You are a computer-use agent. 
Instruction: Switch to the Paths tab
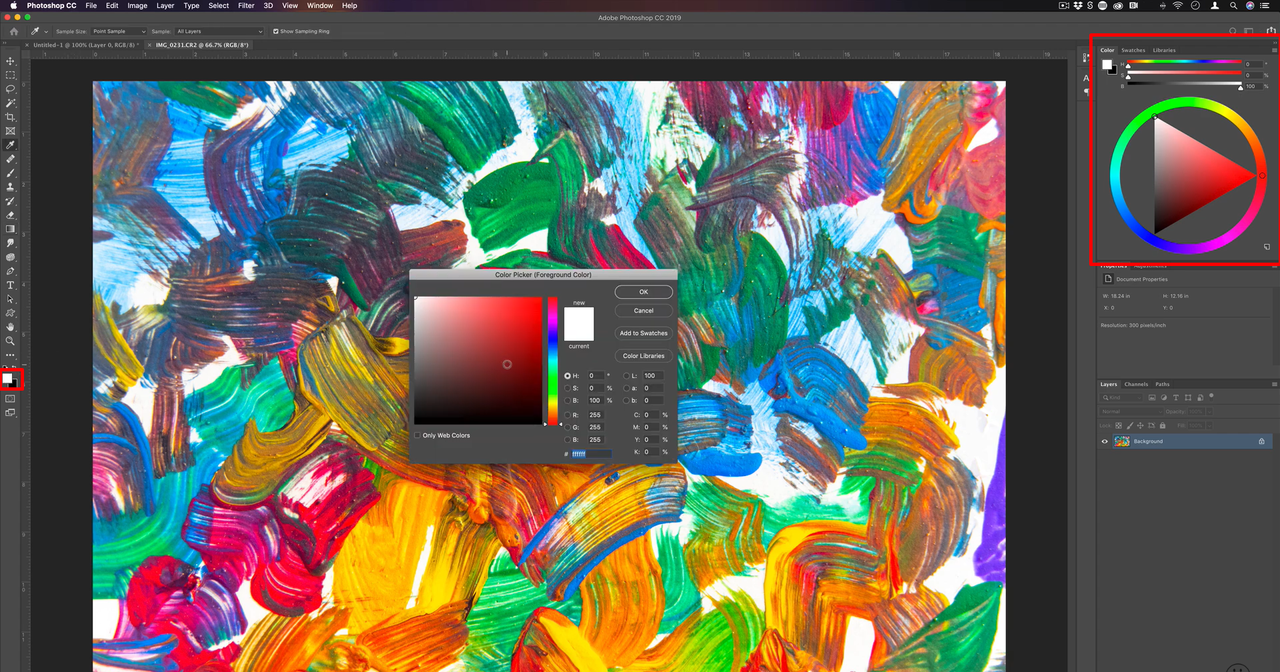pyautogui.click(x=1162, y=384)
